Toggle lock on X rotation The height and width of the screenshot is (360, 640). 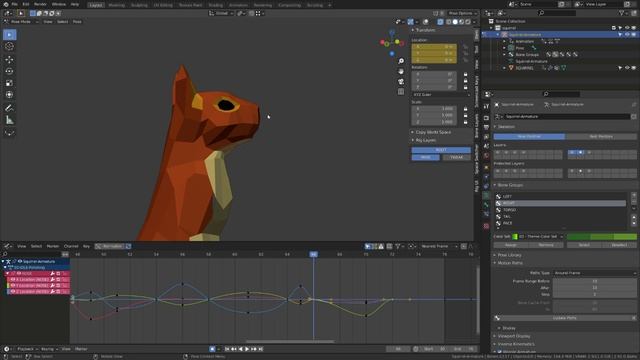click(x=465, y=74)
